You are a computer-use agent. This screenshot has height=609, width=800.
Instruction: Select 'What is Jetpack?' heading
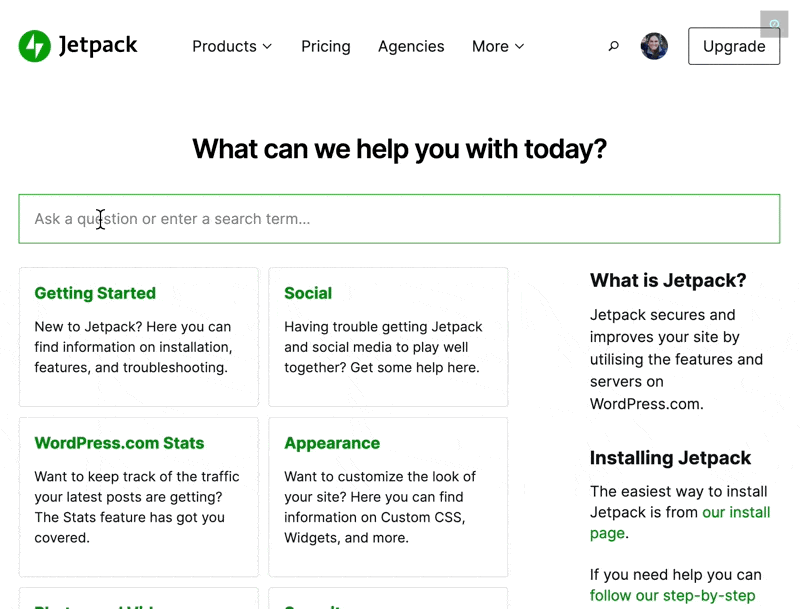point(668,281)
